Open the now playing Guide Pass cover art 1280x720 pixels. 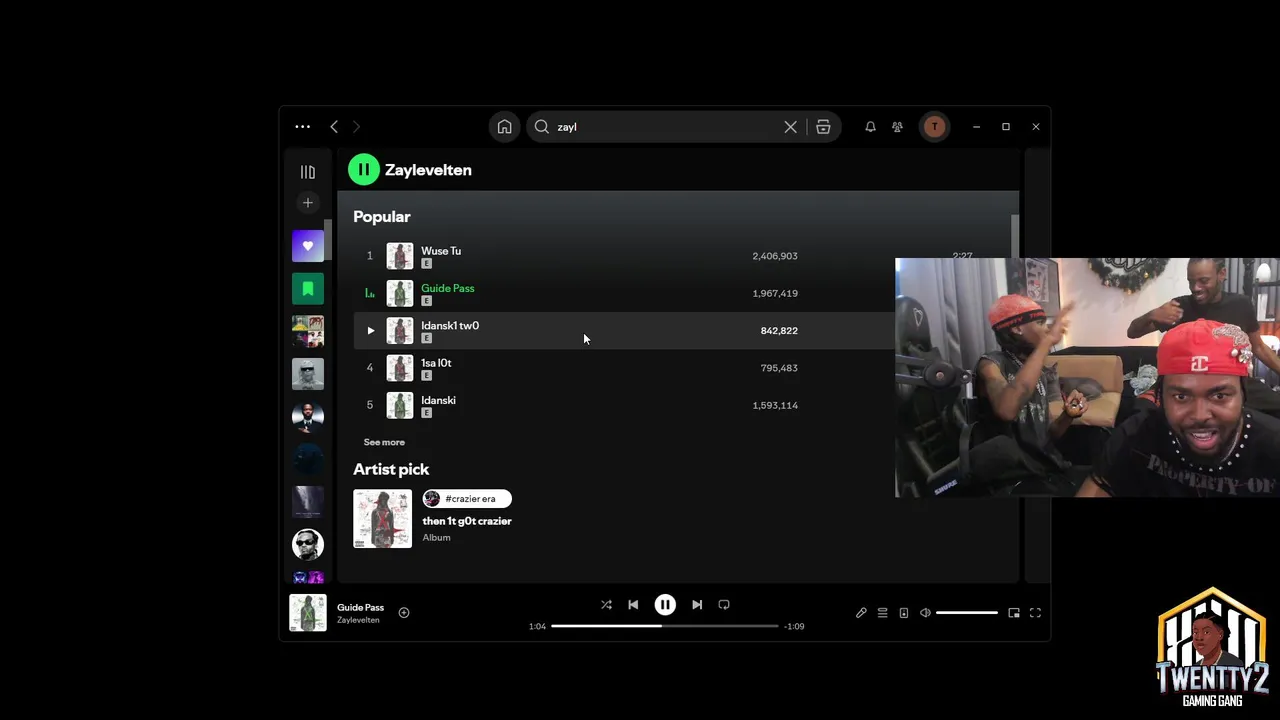pos(308,613)
